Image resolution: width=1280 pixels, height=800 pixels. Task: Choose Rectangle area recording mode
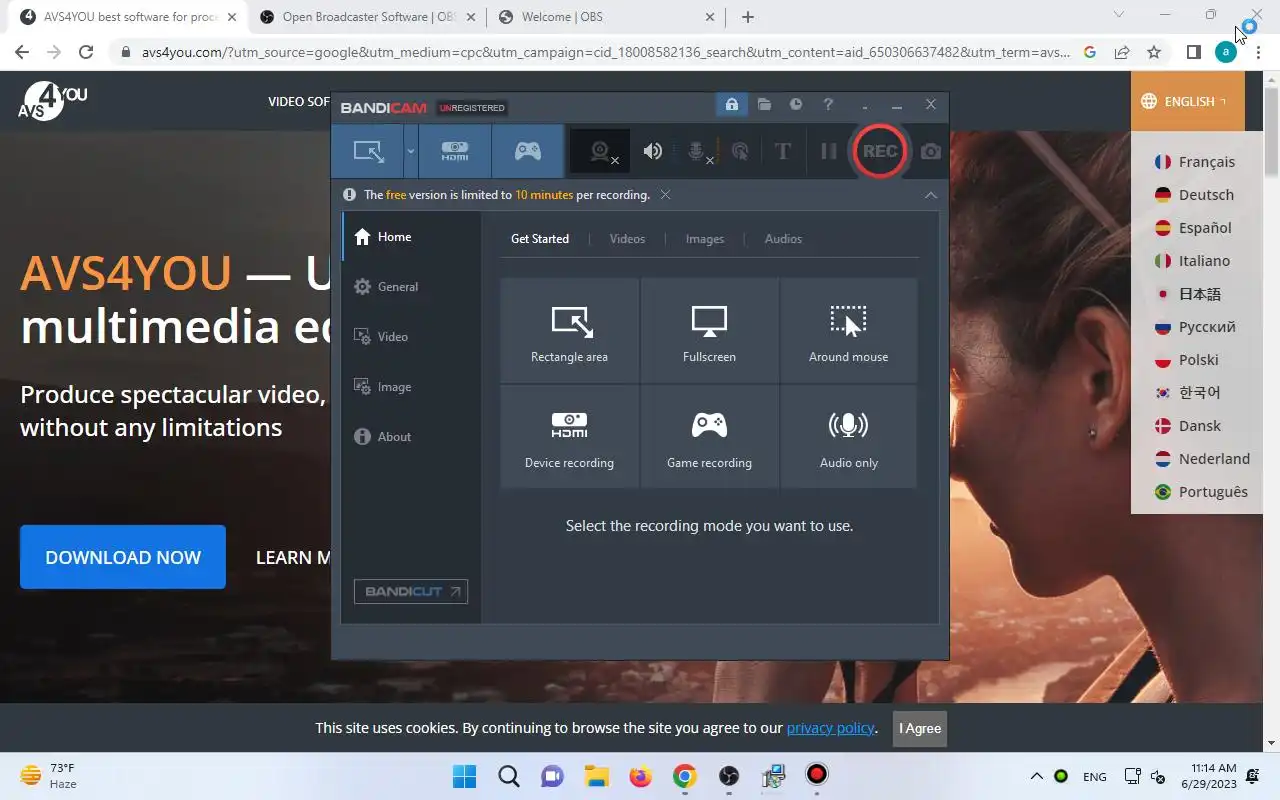coord(569,331)
